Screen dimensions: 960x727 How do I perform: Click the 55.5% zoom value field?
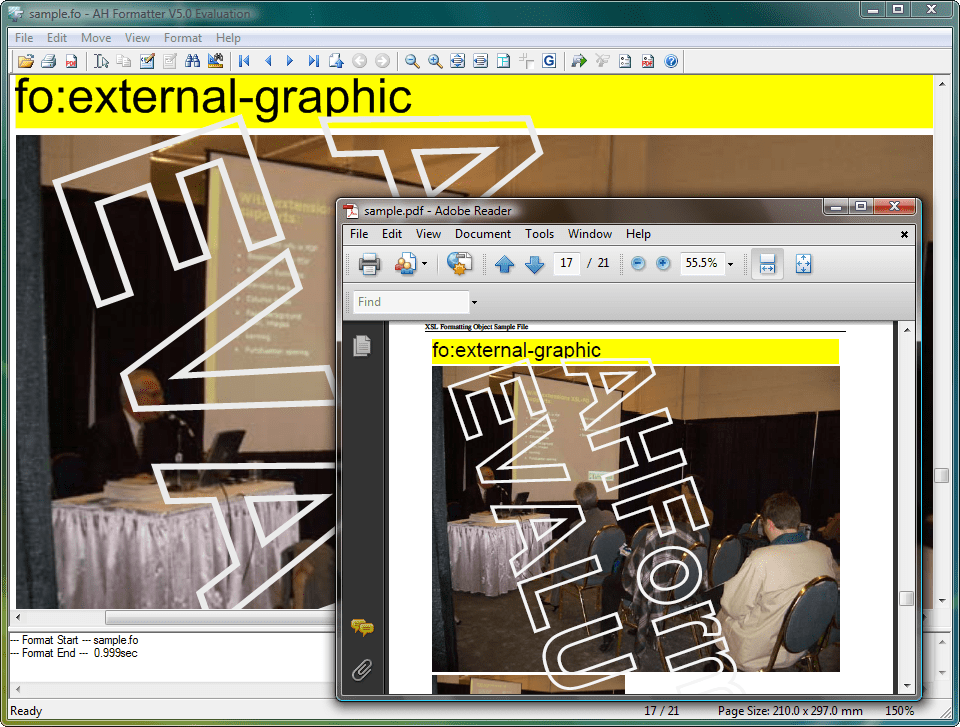702,263
